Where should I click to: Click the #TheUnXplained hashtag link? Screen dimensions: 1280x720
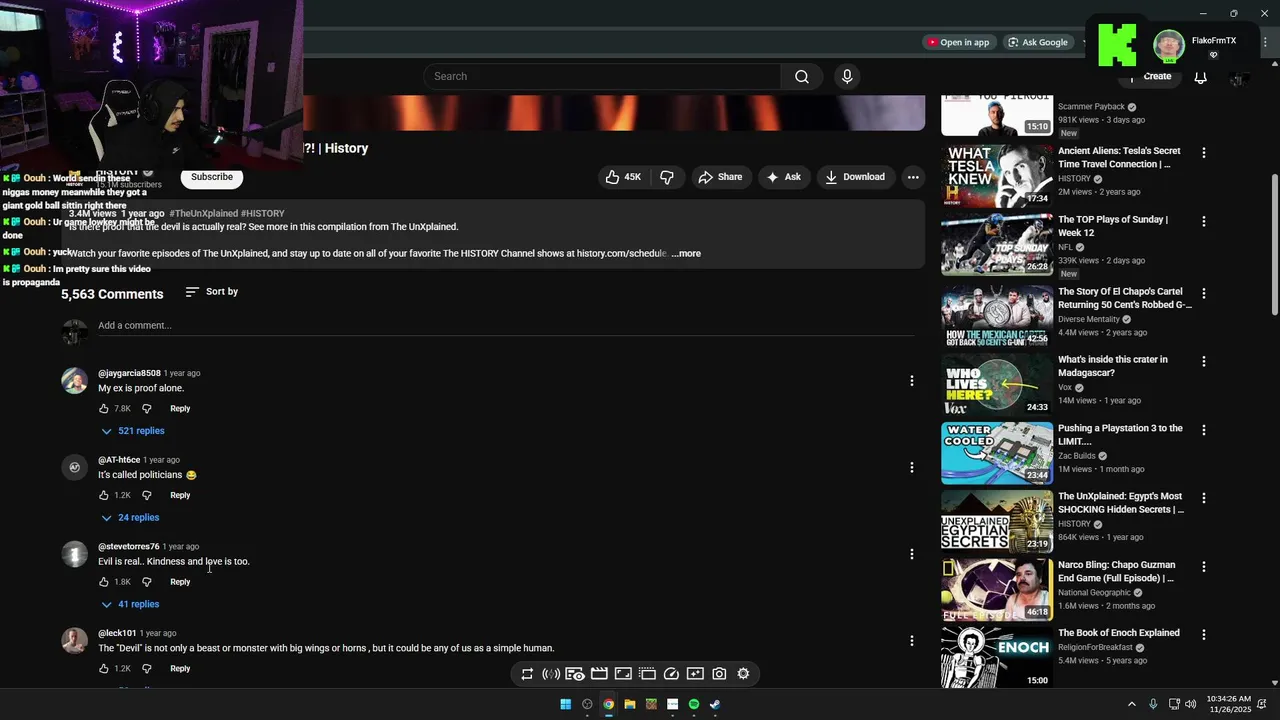point(203,214)
